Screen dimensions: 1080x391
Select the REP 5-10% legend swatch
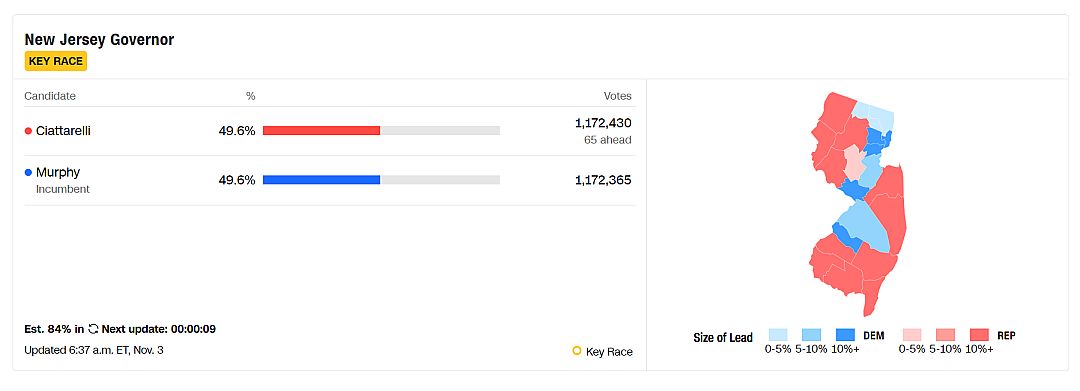pos(945,335)
